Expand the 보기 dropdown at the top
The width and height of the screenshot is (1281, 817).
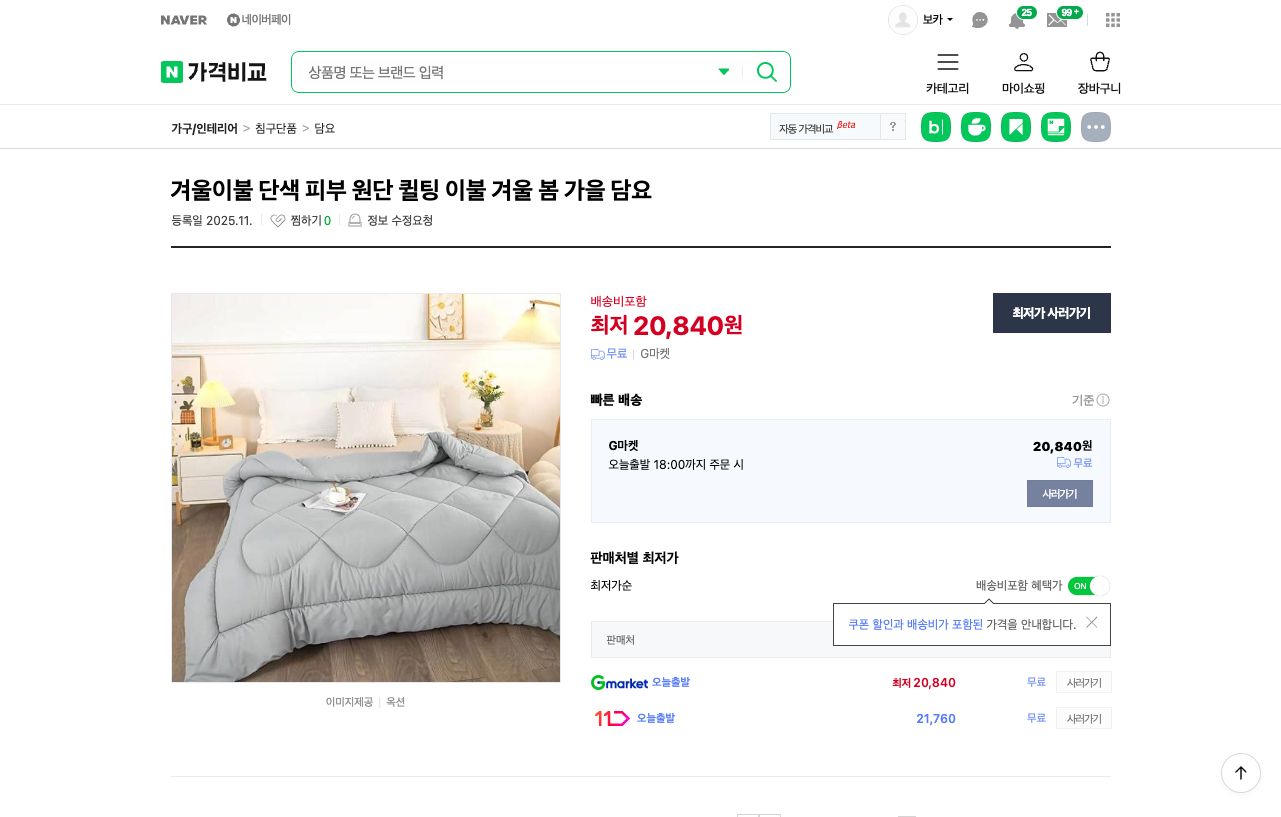[x=936, y=19]
